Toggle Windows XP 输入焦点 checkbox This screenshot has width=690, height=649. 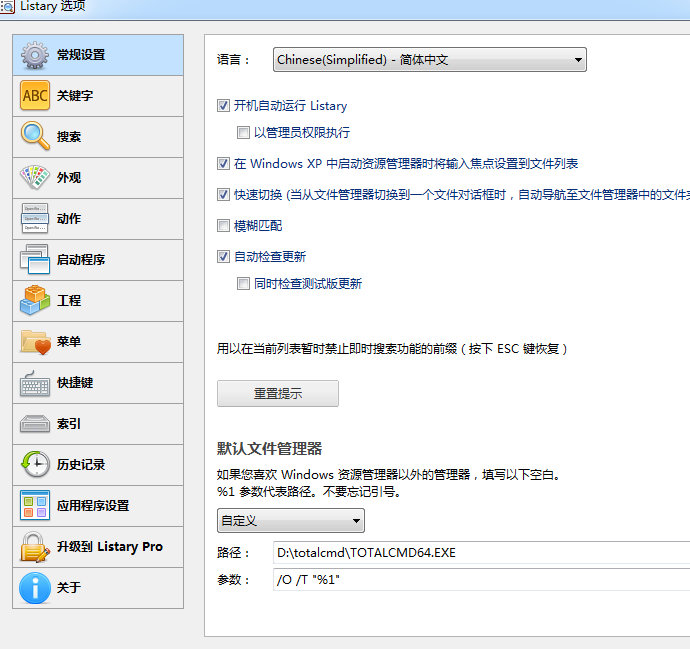pos(223,164)
